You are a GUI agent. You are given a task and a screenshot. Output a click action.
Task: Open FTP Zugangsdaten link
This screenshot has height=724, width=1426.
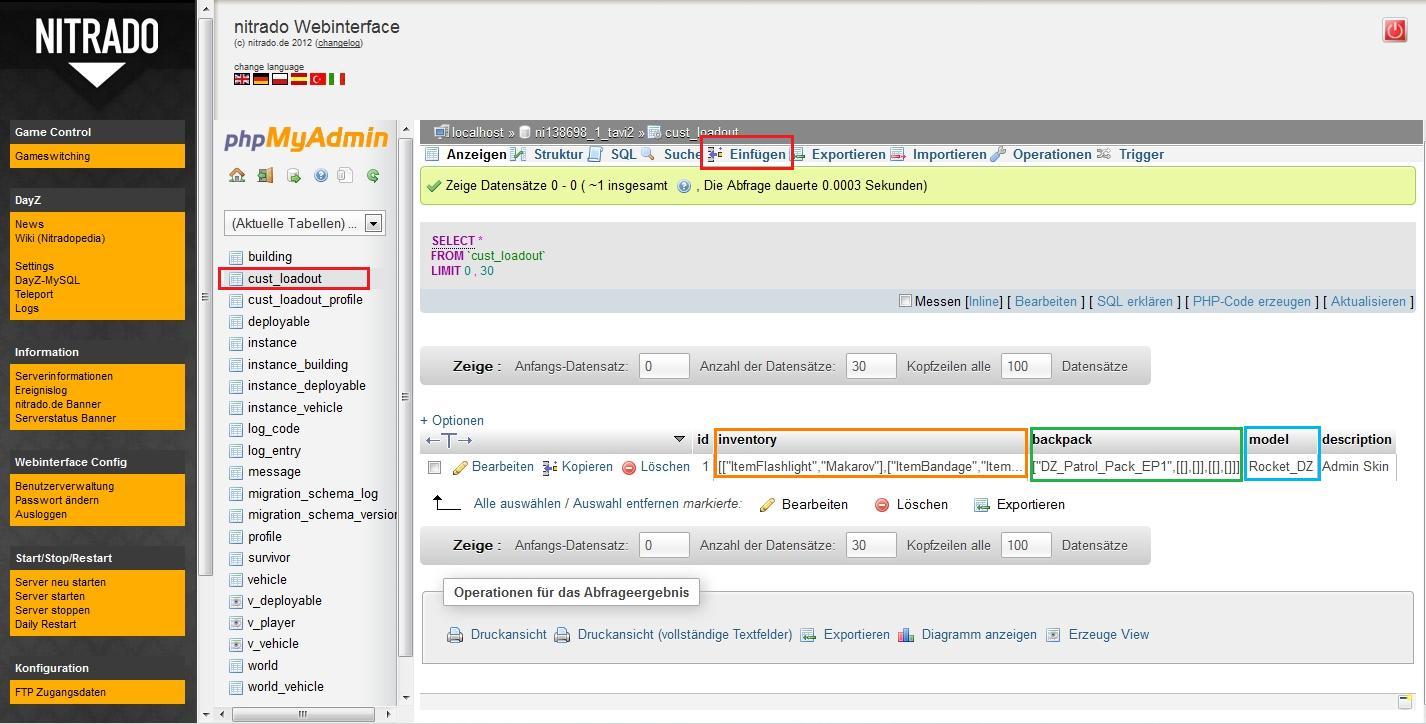pyautogui.click(x=60, y=693)
